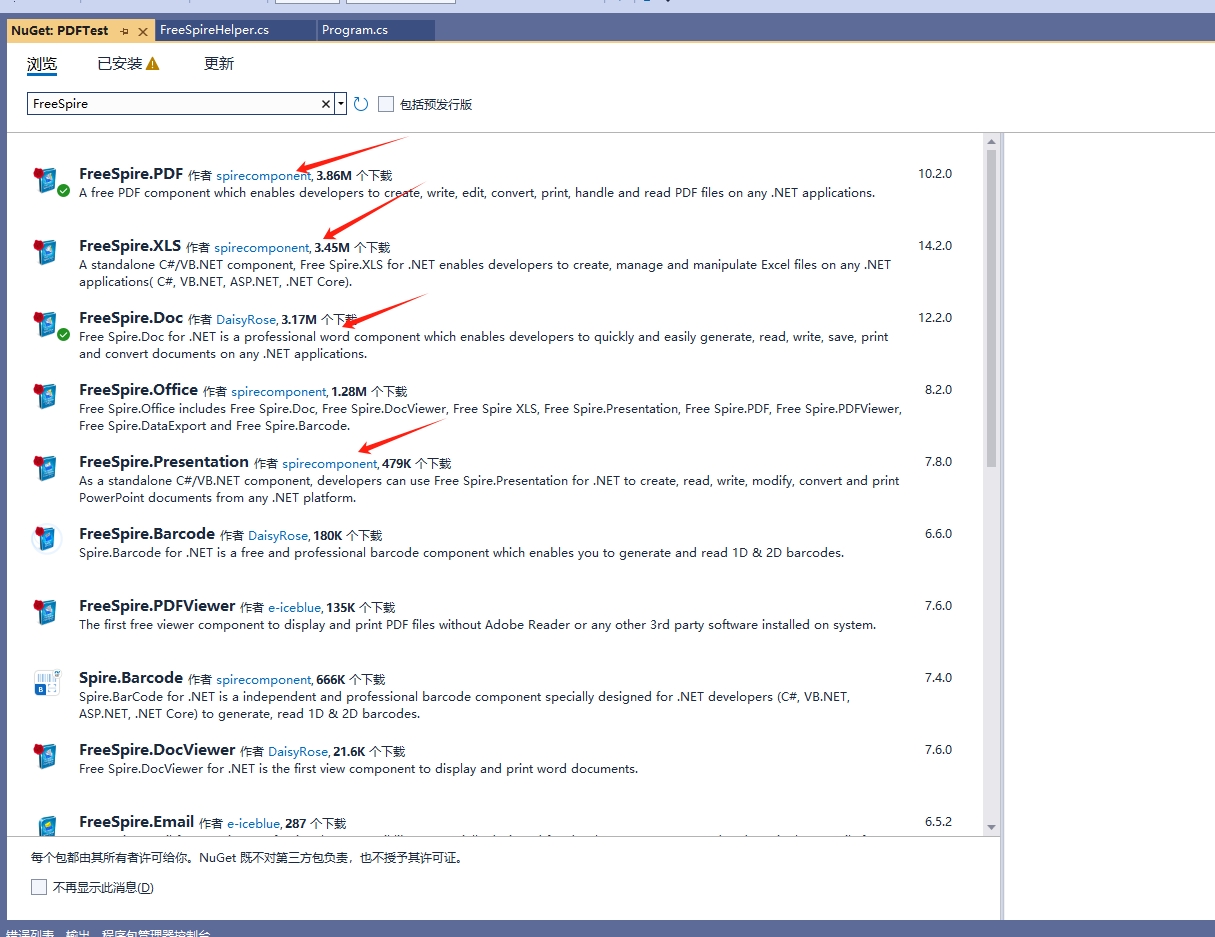The image size is (1215, 937).
Task: Toggle include prerelease checkbox
Action: 386,104
